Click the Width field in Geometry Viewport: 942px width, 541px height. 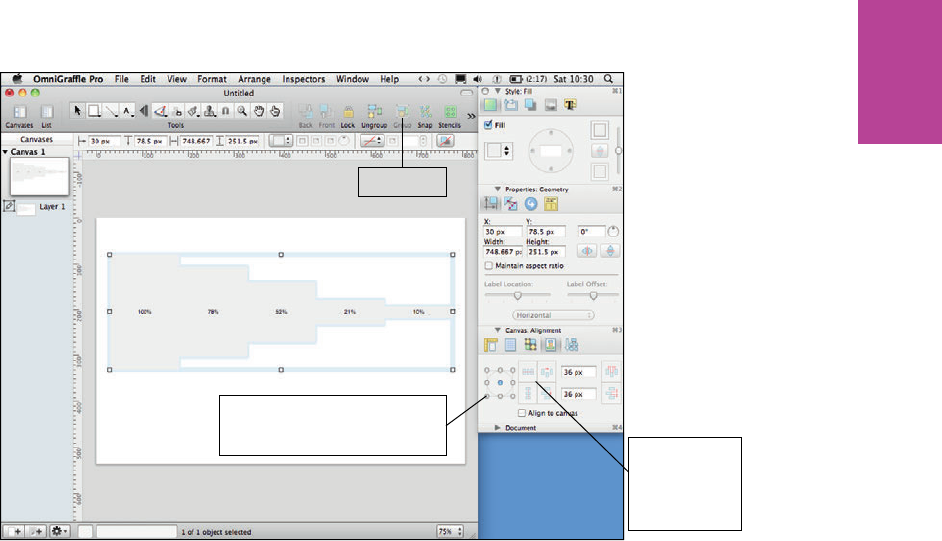[502, 252]
